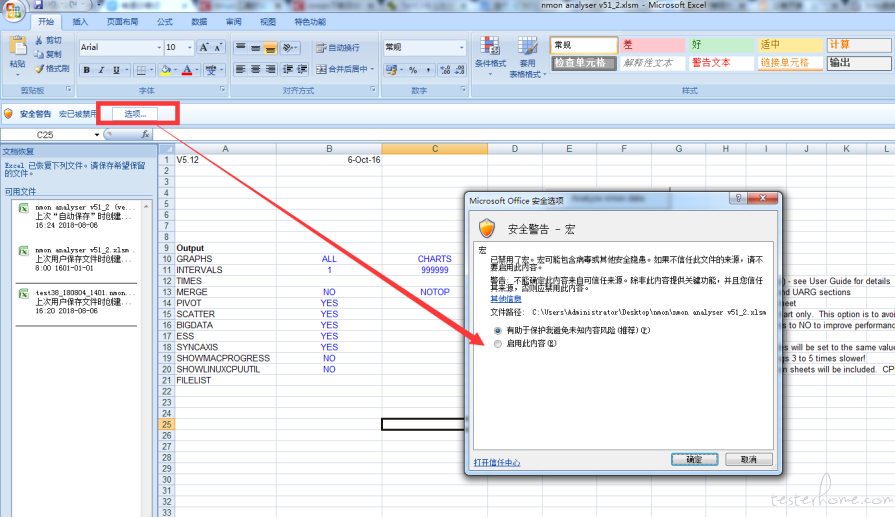This screenshot has width=895, height=518.
Task: Click OK (确定) in security dialog
Action: [x=694, y=459]
